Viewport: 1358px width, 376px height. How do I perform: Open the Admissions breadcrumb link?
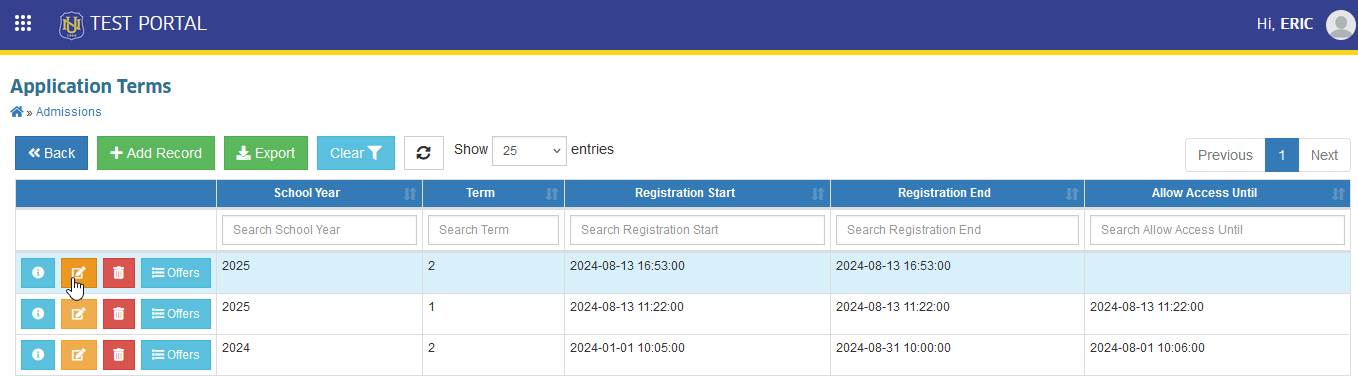point(68,112)
